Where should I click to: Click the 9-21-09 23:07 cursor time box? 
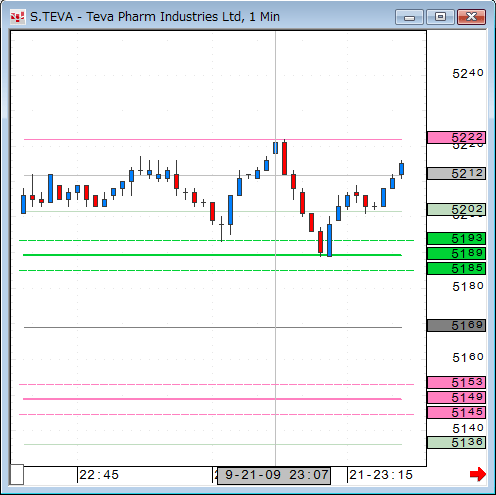(274, 475)
